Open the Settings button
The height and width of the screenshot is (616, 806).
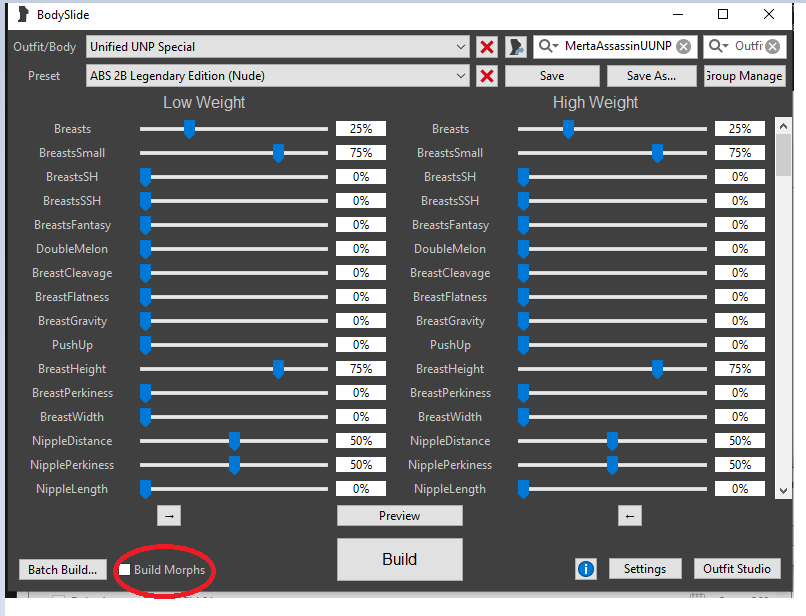pos(645,569)
